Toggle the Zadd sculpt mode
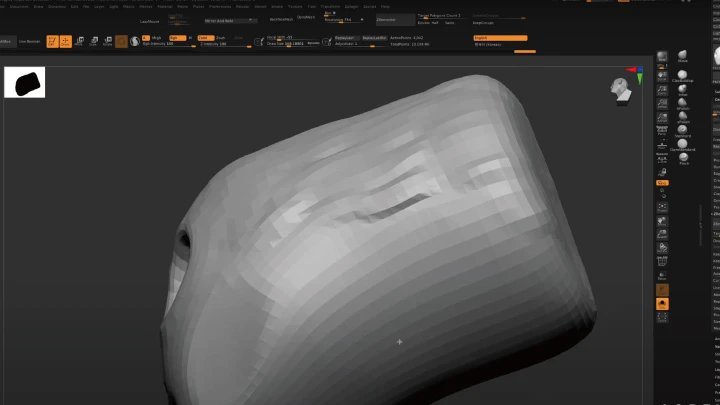720x405 pixels. click(206, 38)
